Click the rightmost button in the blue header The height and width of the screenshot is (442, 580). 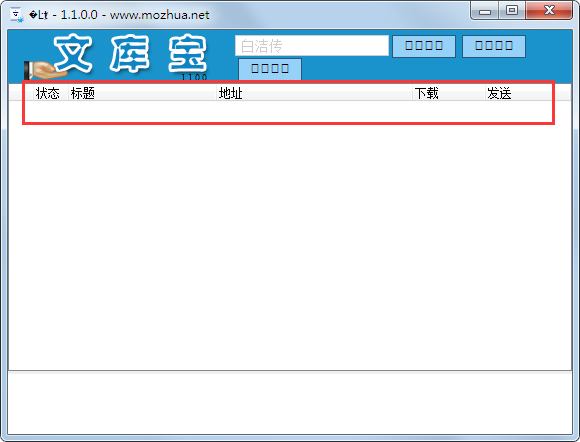[494, 46]
